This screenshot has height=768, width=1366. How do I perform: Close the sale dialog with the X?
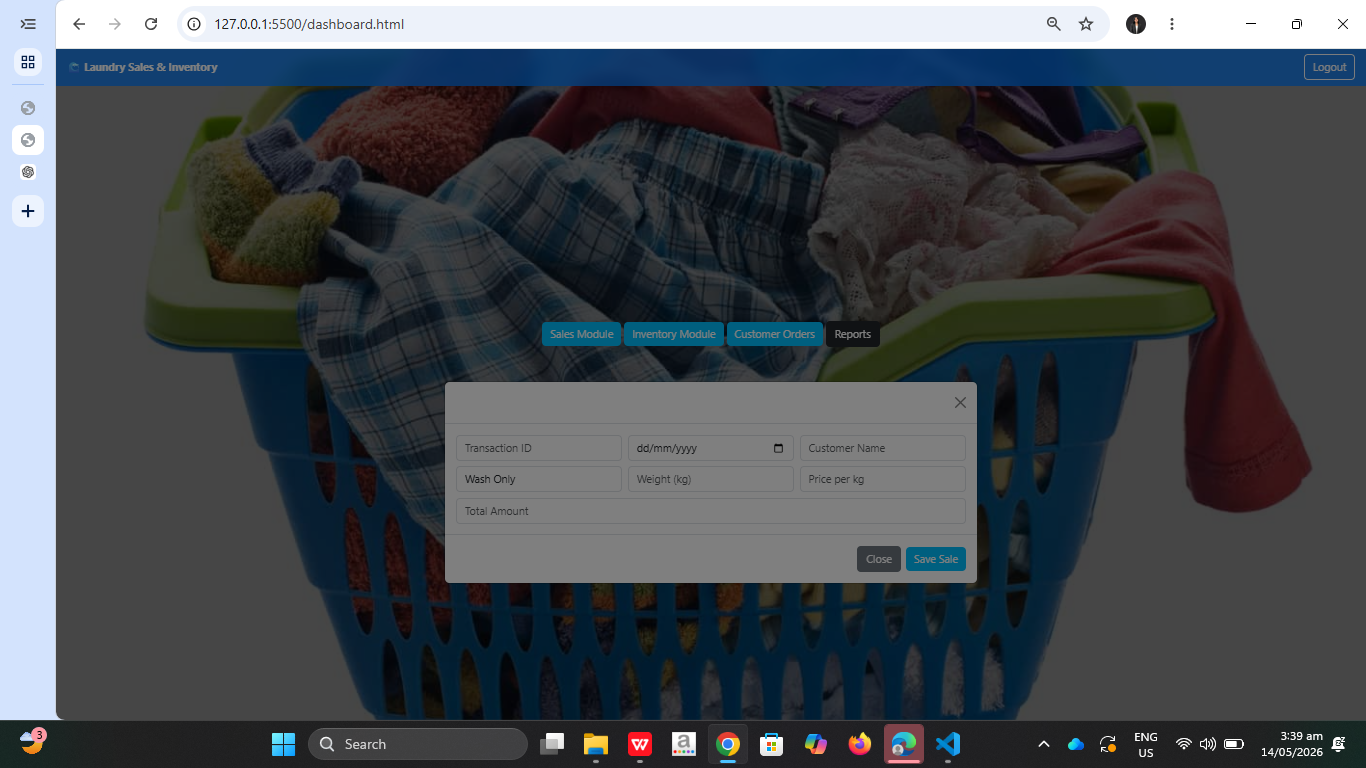960,402
